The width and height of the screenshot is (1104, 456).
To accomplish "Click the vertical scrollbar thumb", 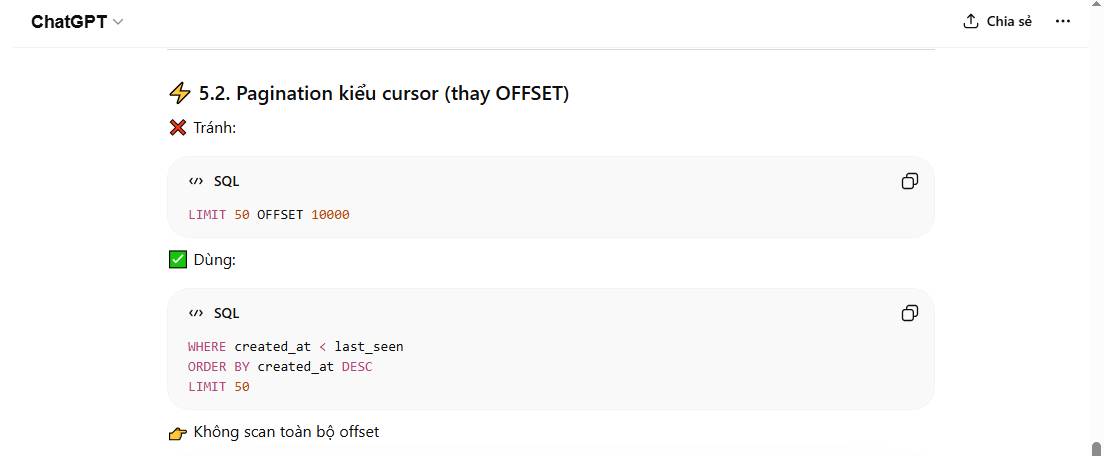I will coord(1096,448).
